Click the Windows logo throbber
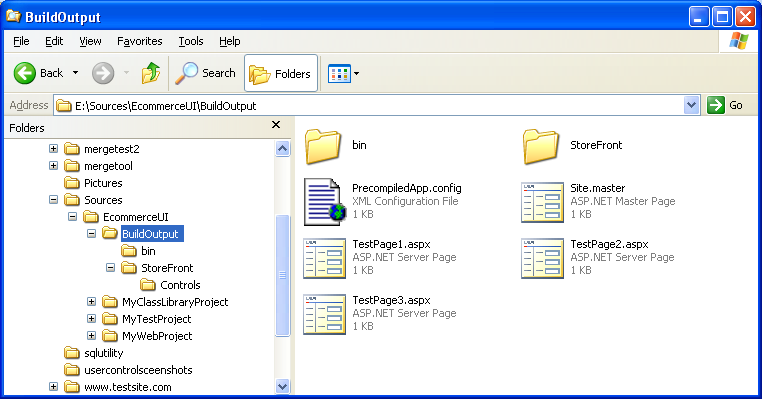The image size is (762, 399). pos(739,41)
